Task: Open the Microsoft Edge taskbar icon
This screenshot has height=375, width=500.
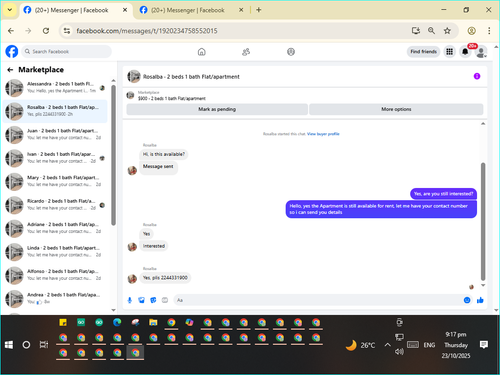Action: pyautogui.click(x=117, y=323)
